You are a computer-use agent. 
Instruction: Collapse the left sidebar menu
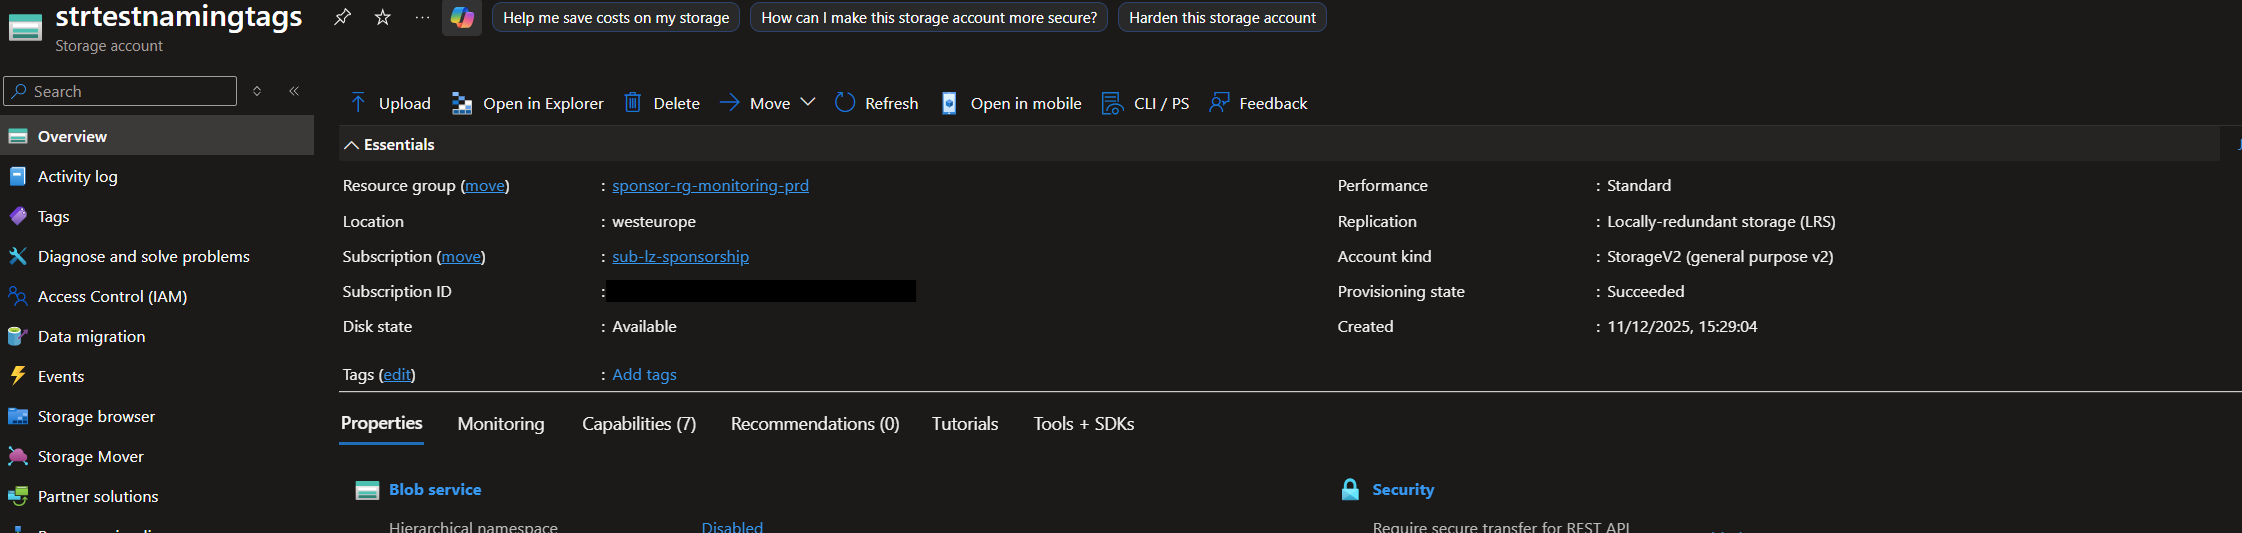click(294, 91)
